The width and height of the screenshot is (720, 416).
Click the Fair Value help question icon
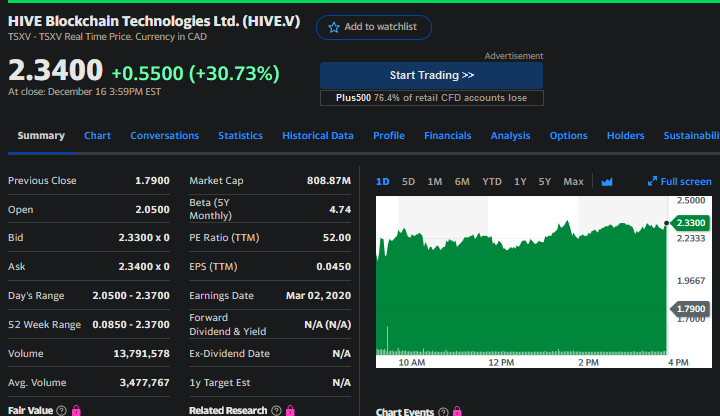tap(62, 411)
